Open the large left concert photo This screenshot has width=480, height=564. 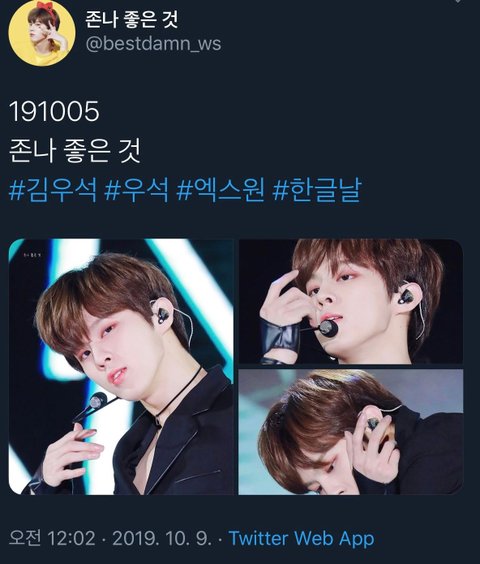click(x=121, y=366)
